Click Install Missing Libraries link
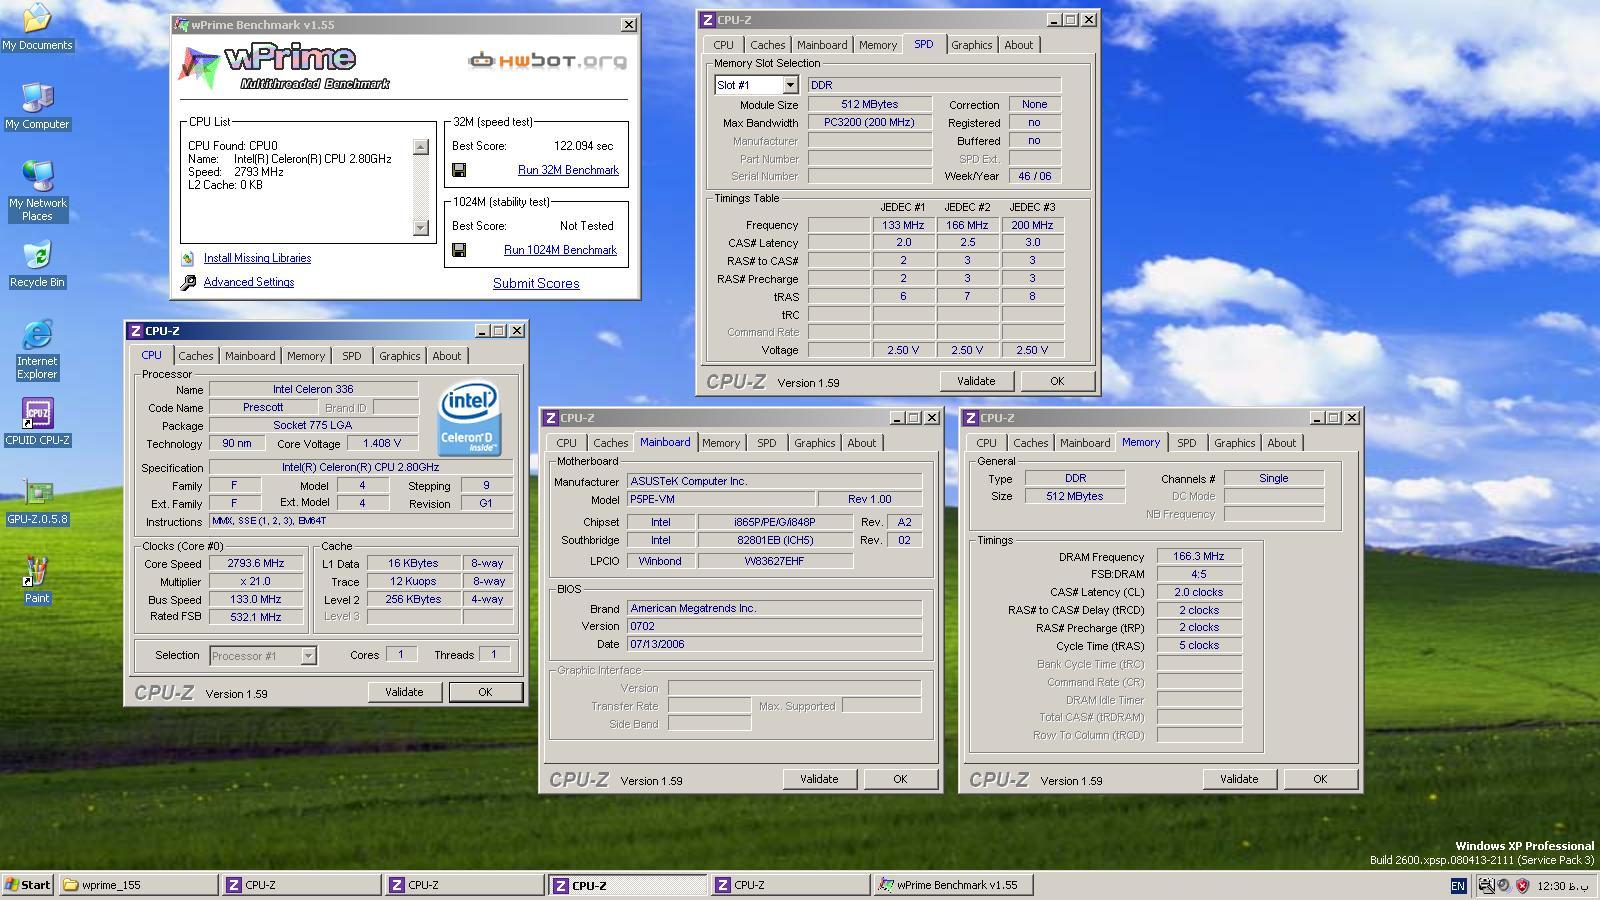Image resolution: width=1600 pixels, height=900 pixels. point(257,258)
